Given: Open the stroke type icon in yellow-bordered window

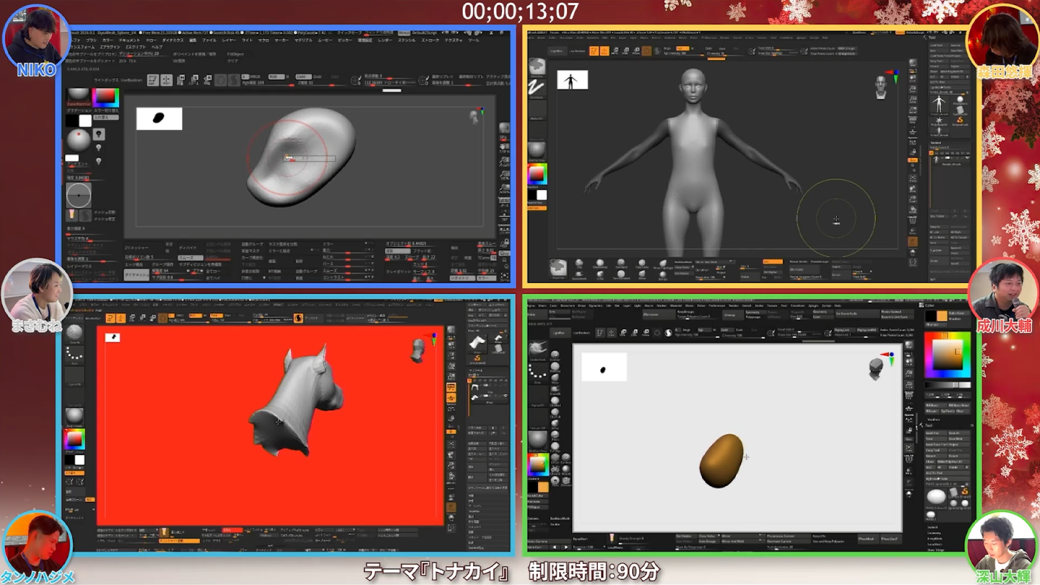Looking at the screenshot, I should tap(537, 89).
